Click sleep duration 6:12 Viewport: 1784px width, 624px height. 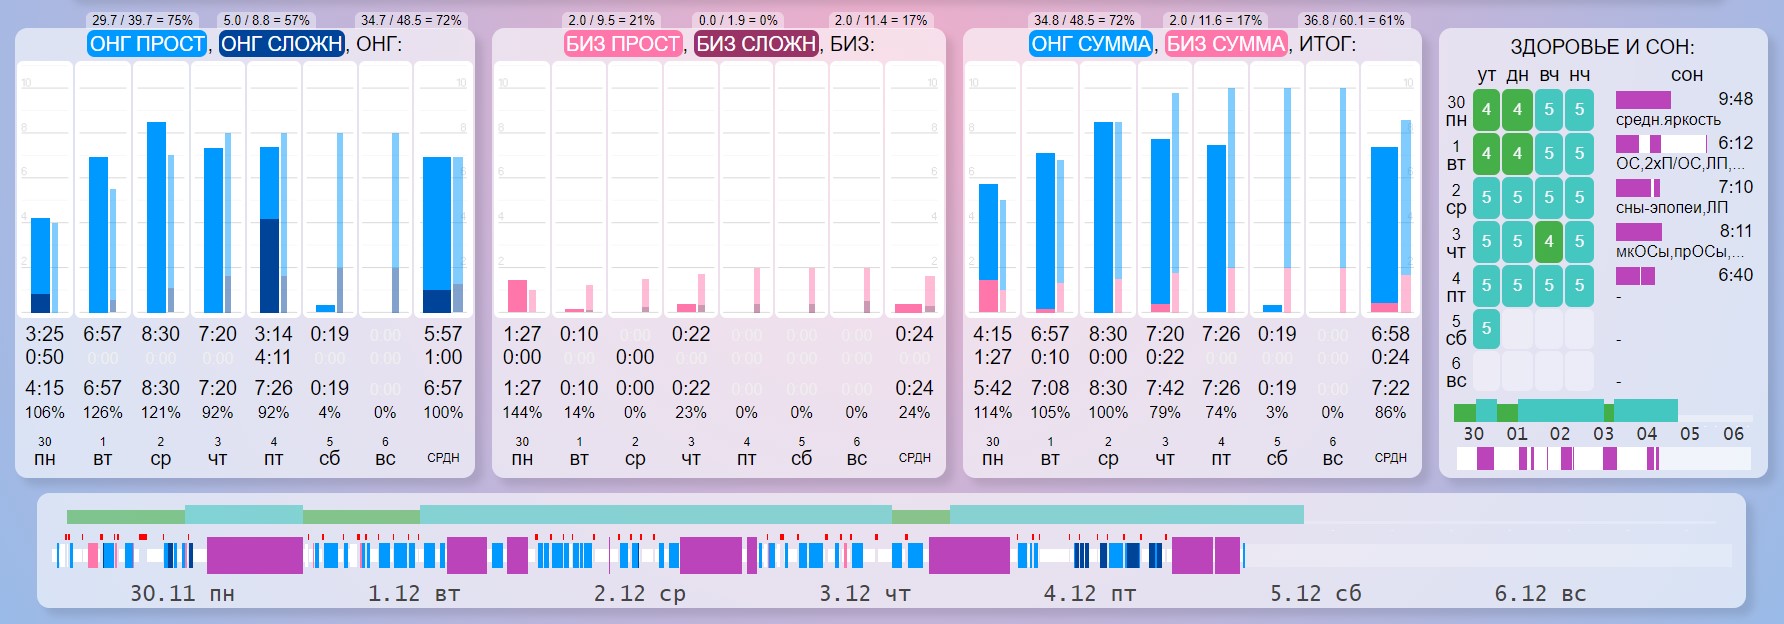[x=1735, y=143]
